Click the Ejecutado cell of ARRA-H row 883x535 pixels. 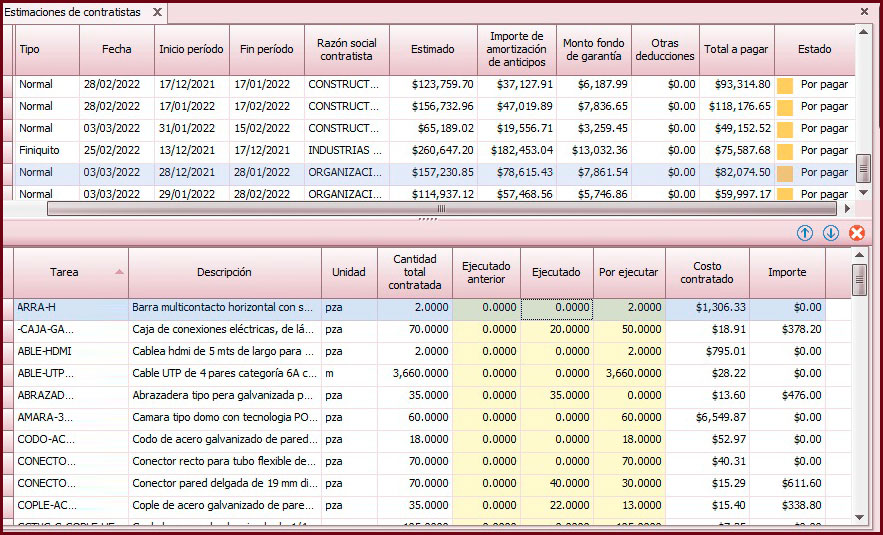(556, 308)
